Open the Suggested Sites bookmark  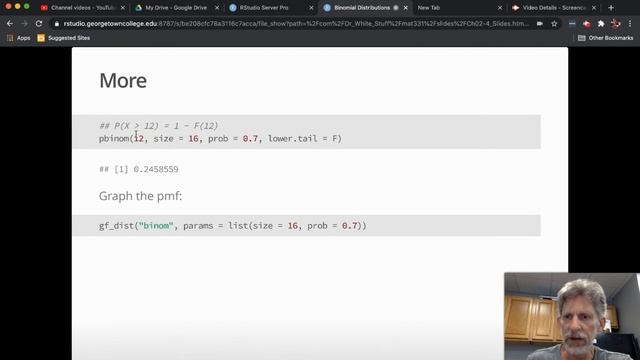click(64, 38)
